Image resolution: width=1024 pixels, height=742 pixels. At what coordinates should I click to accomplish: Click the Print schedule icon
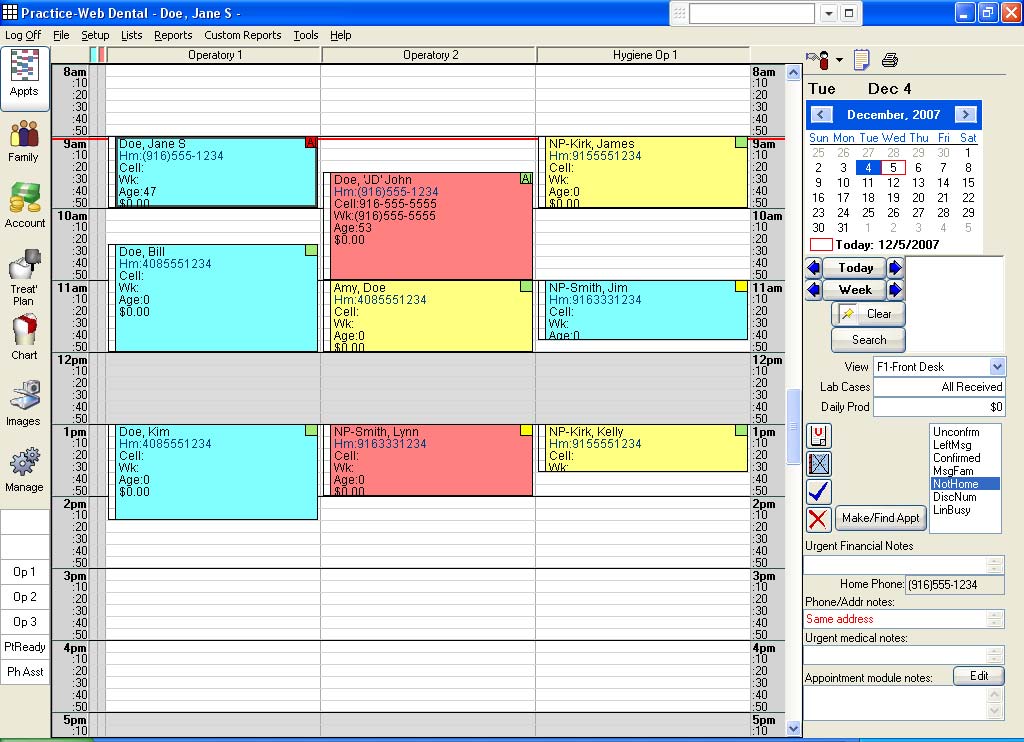888,60
